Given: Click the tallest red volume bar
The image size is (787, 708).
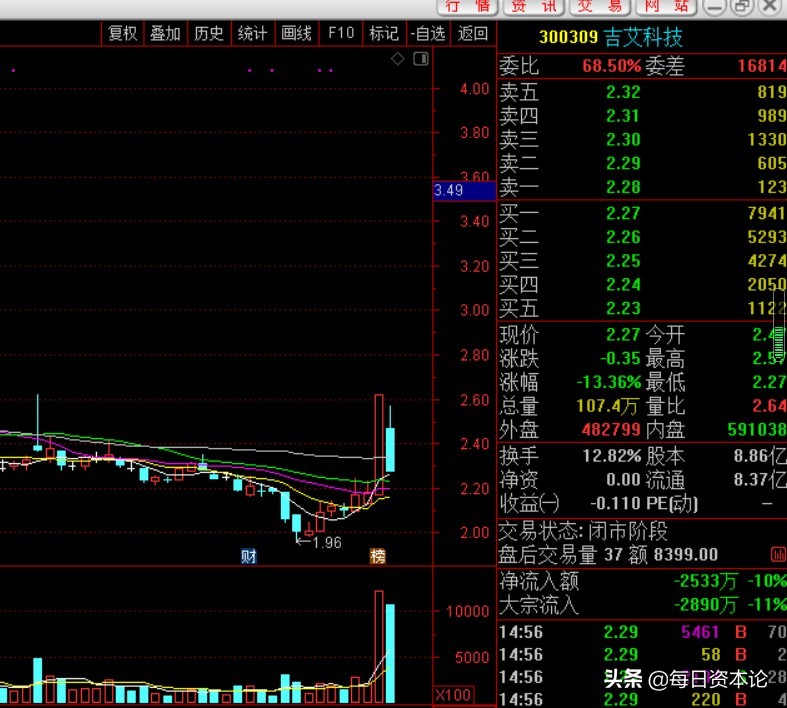Looking at the screenshot, I should point(379,647).
